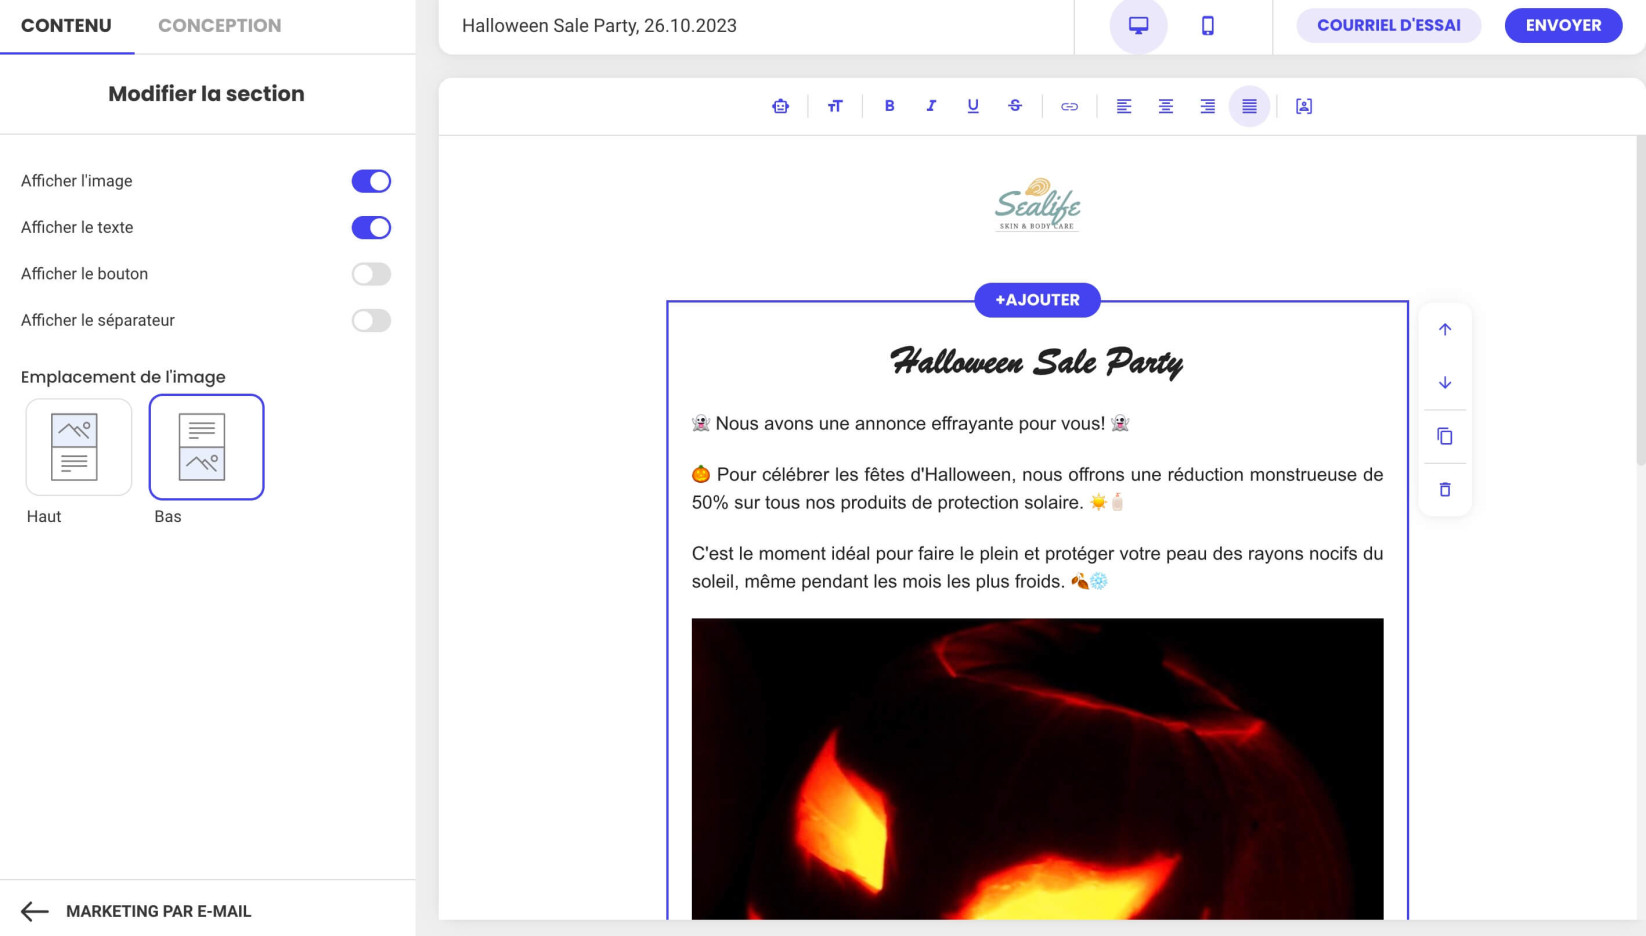This screenshot has height=936, width=1646.
Task: Click paragraph 'Nous avons une annonce effrayante'
Action: click(910, 424)
